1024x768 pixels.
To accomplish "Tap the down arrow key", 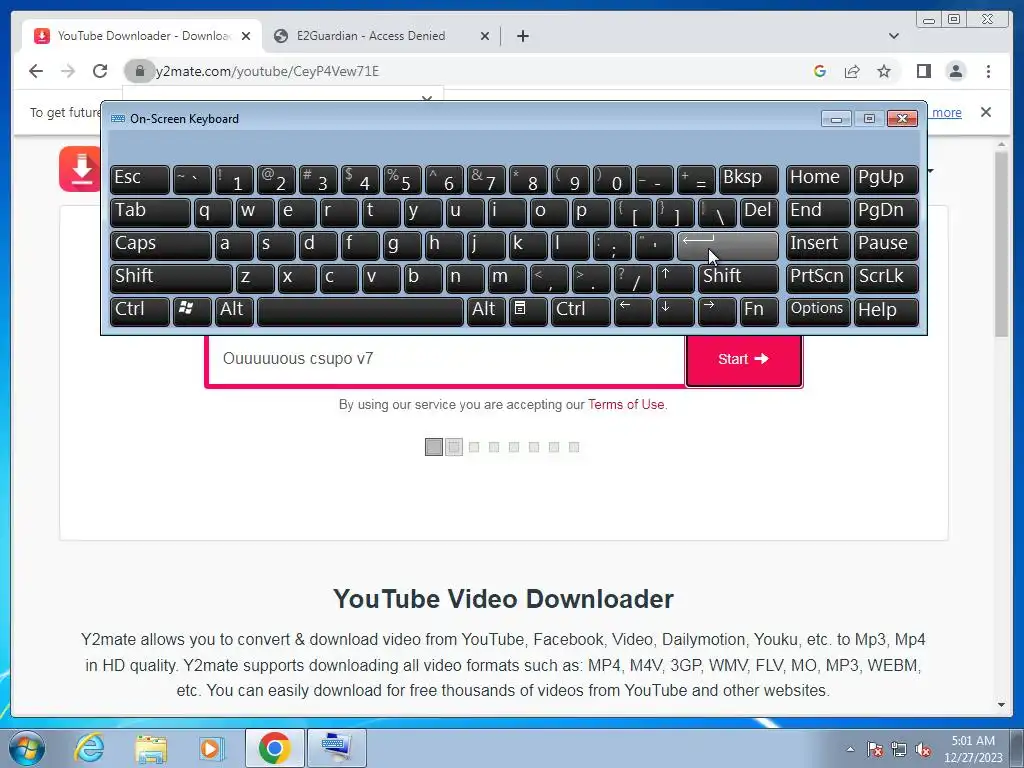I will [x=675, y=311].
